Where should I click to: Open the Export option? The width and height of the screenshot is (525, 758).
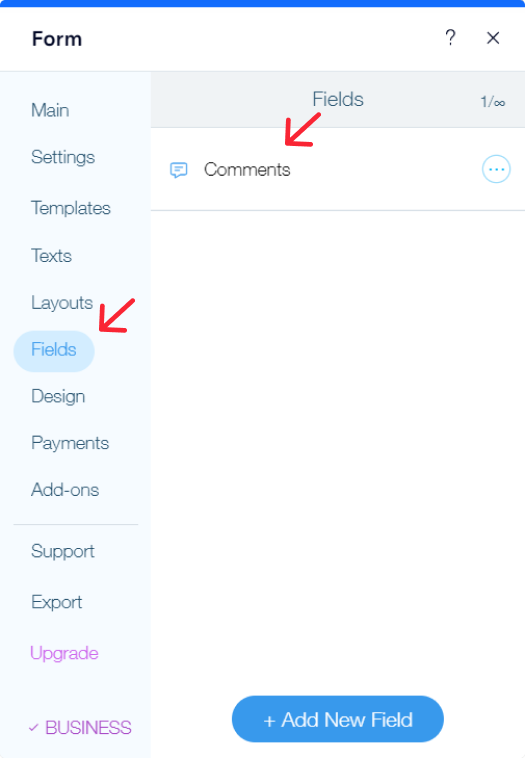(x=57, y=602)
